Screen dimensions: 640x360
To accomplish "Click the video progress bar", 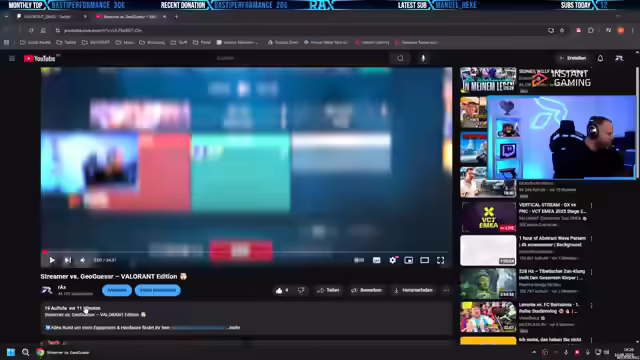I will point(246,252).
